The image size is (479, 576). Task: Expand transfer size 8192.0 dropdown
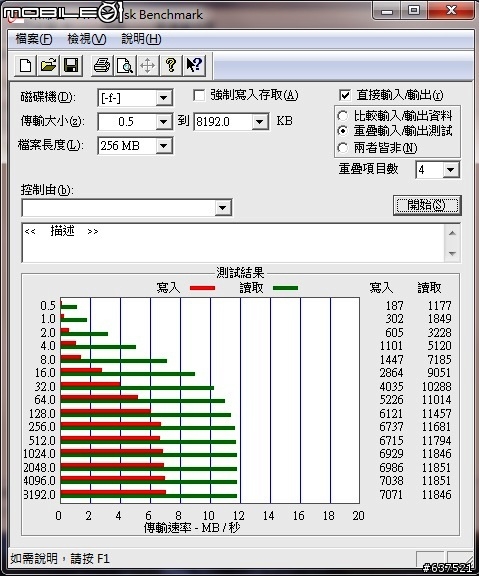(260, 122)
